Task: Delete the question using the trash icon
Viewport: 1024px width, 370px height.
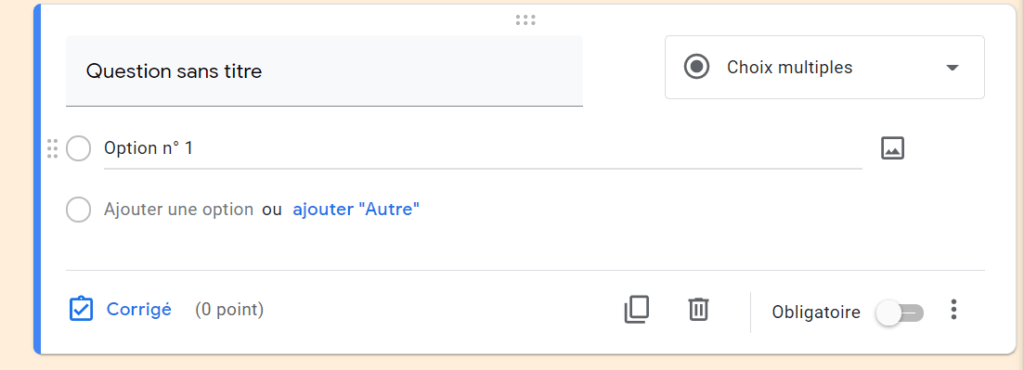Action: click(x=698, y=309)
